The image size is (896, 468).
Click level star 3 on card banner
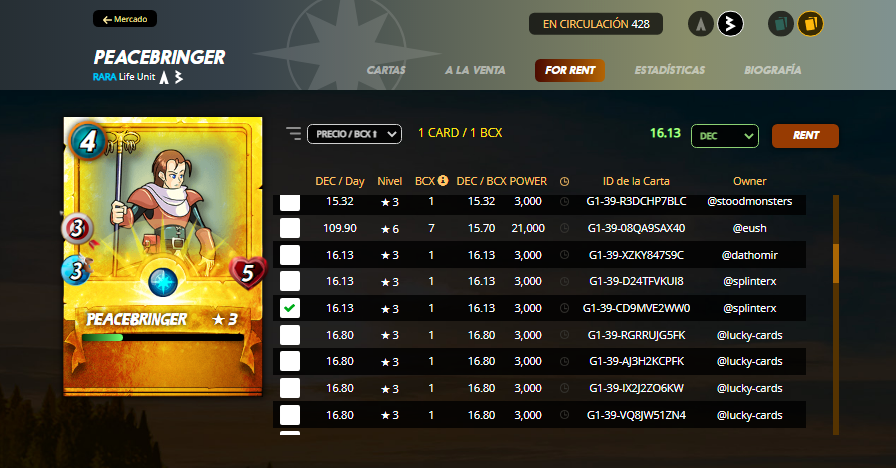click(x=225, y=319)
